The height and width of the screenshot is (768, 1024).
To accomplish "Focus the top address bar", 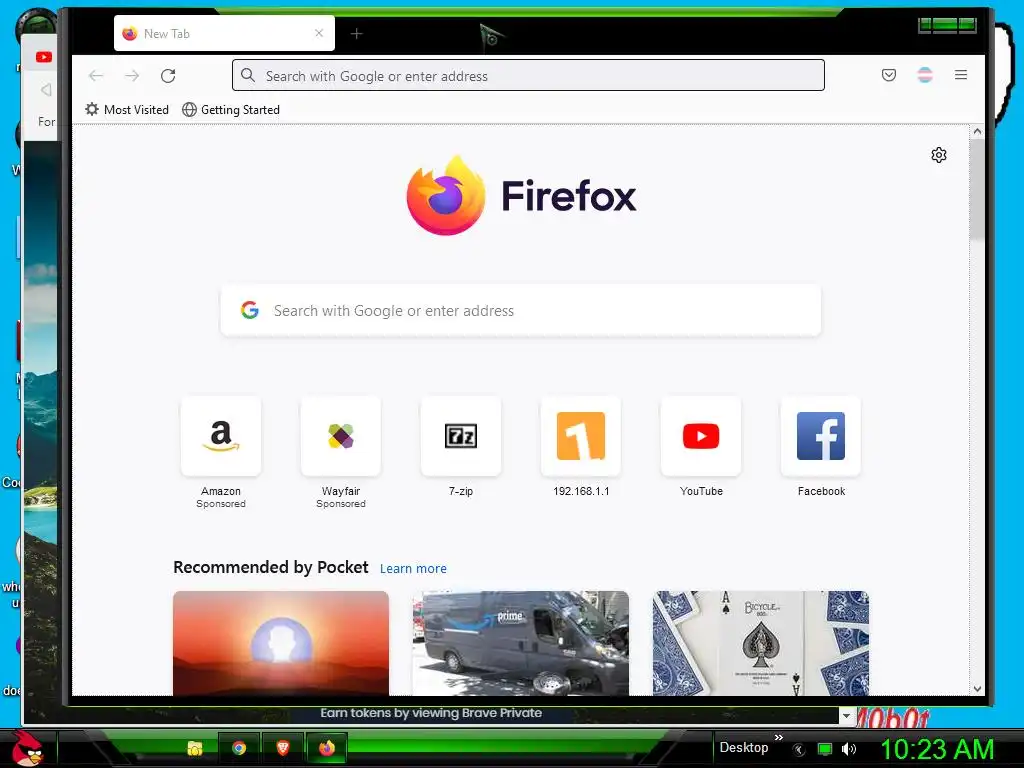I will pos(528,76).
